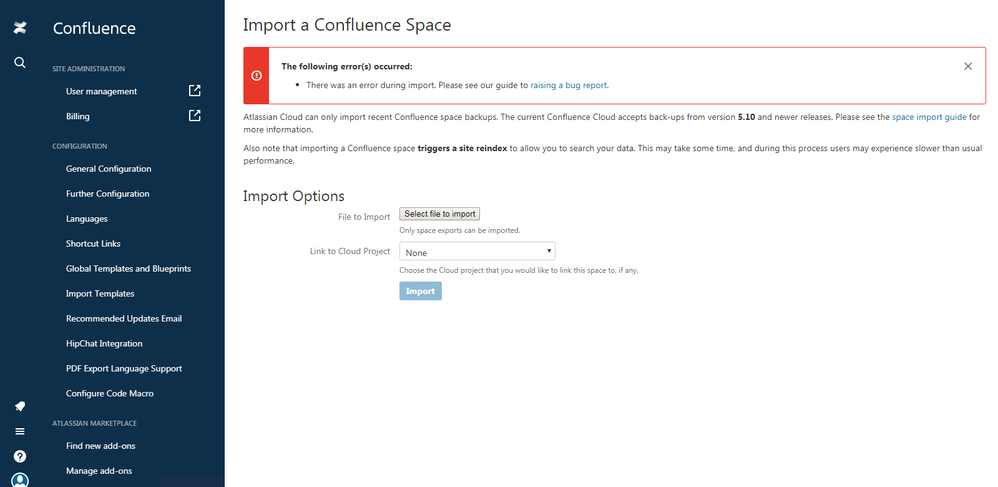
Task: Click the ATLASSIAN MARKETPLACE section heading
Action: click(x=94, y=423)
